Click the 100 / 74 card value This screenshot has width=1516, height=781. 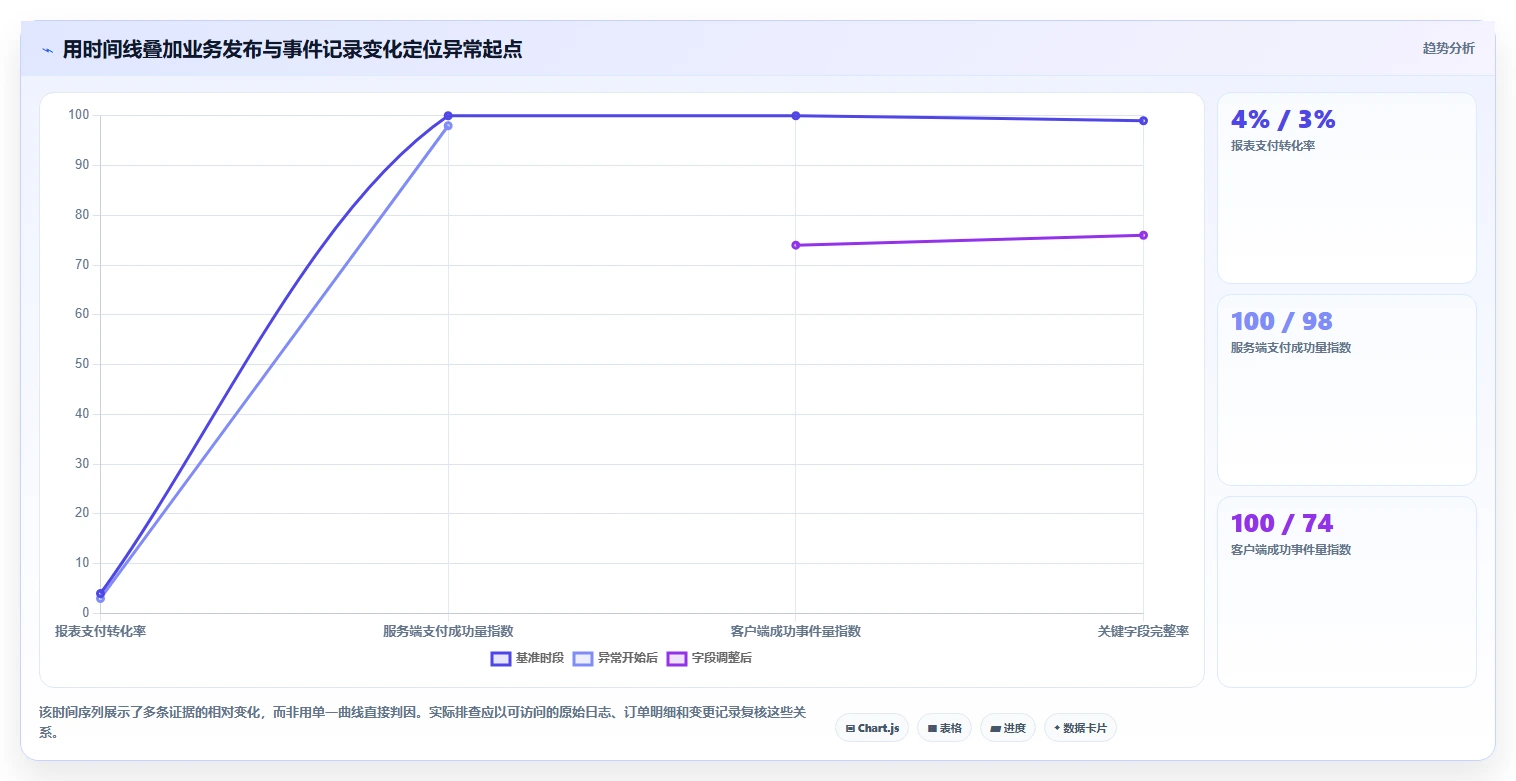1282,523
